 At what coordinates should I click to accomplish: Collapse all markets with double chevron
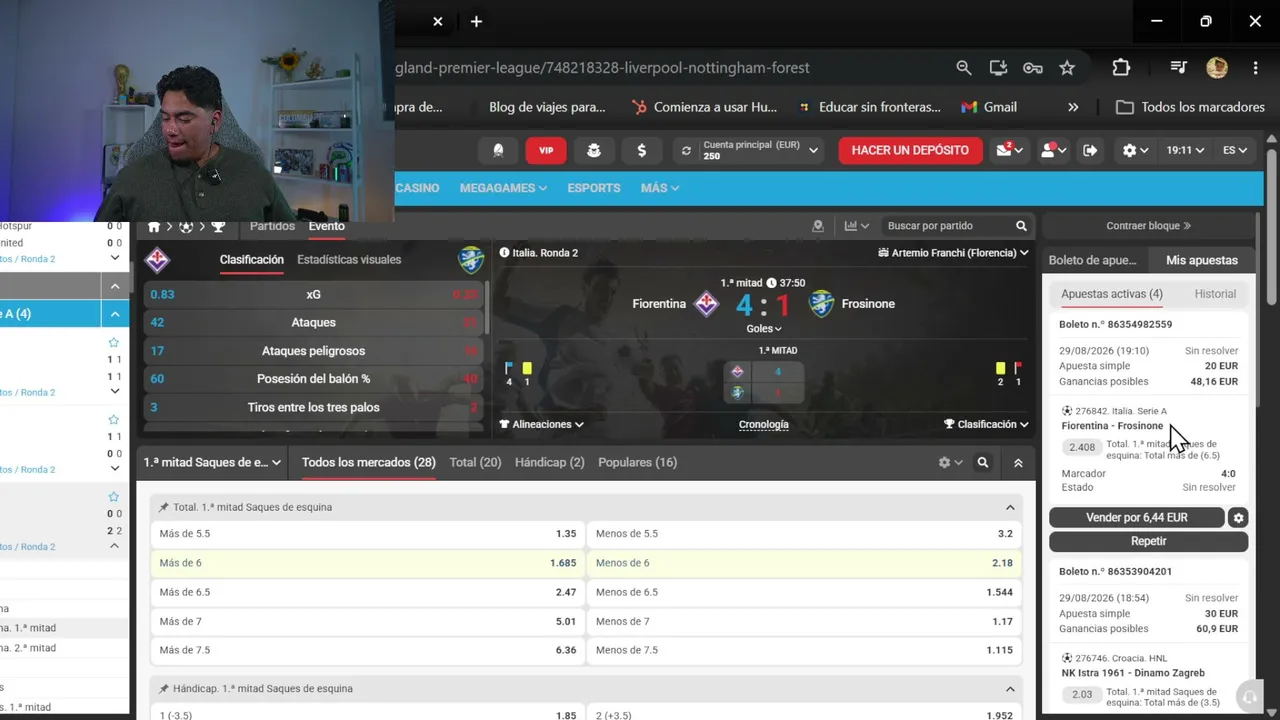[1018, 463]
